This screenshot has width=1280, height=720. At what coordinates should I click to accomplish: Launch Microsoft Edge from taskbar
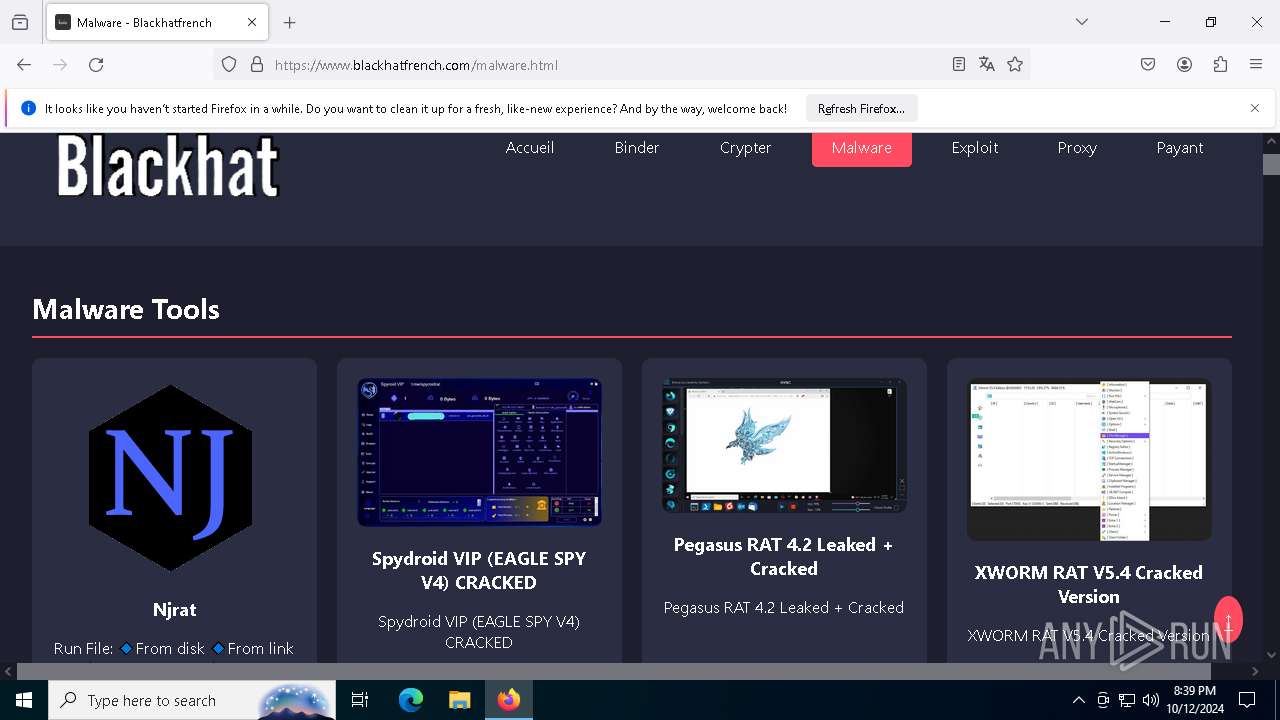click(411, 700)
